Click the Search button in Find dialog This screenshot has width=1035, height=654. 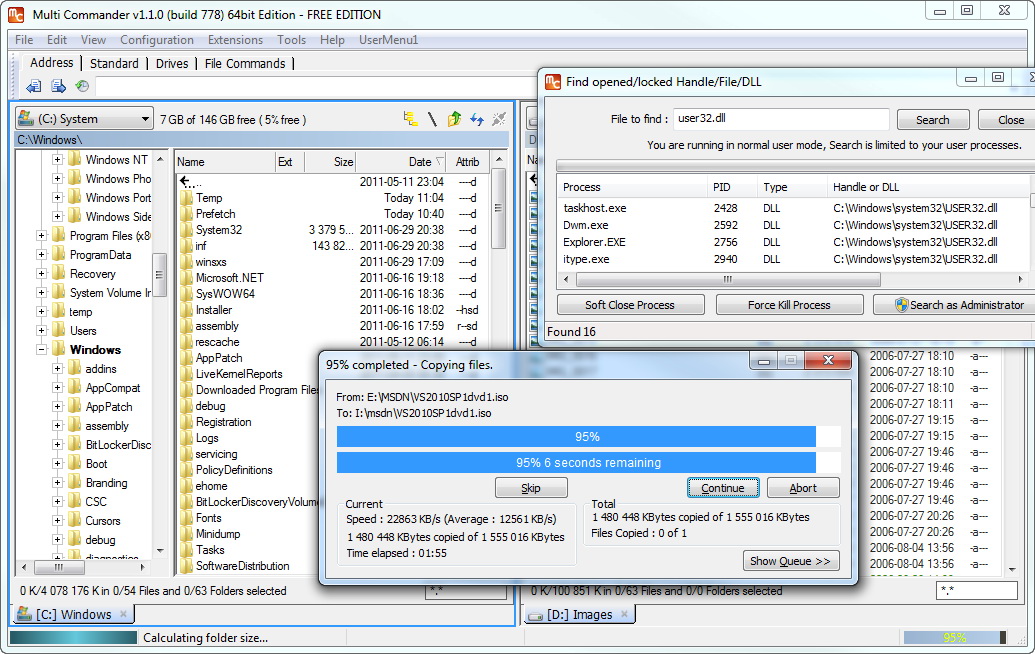coord(933,119)
